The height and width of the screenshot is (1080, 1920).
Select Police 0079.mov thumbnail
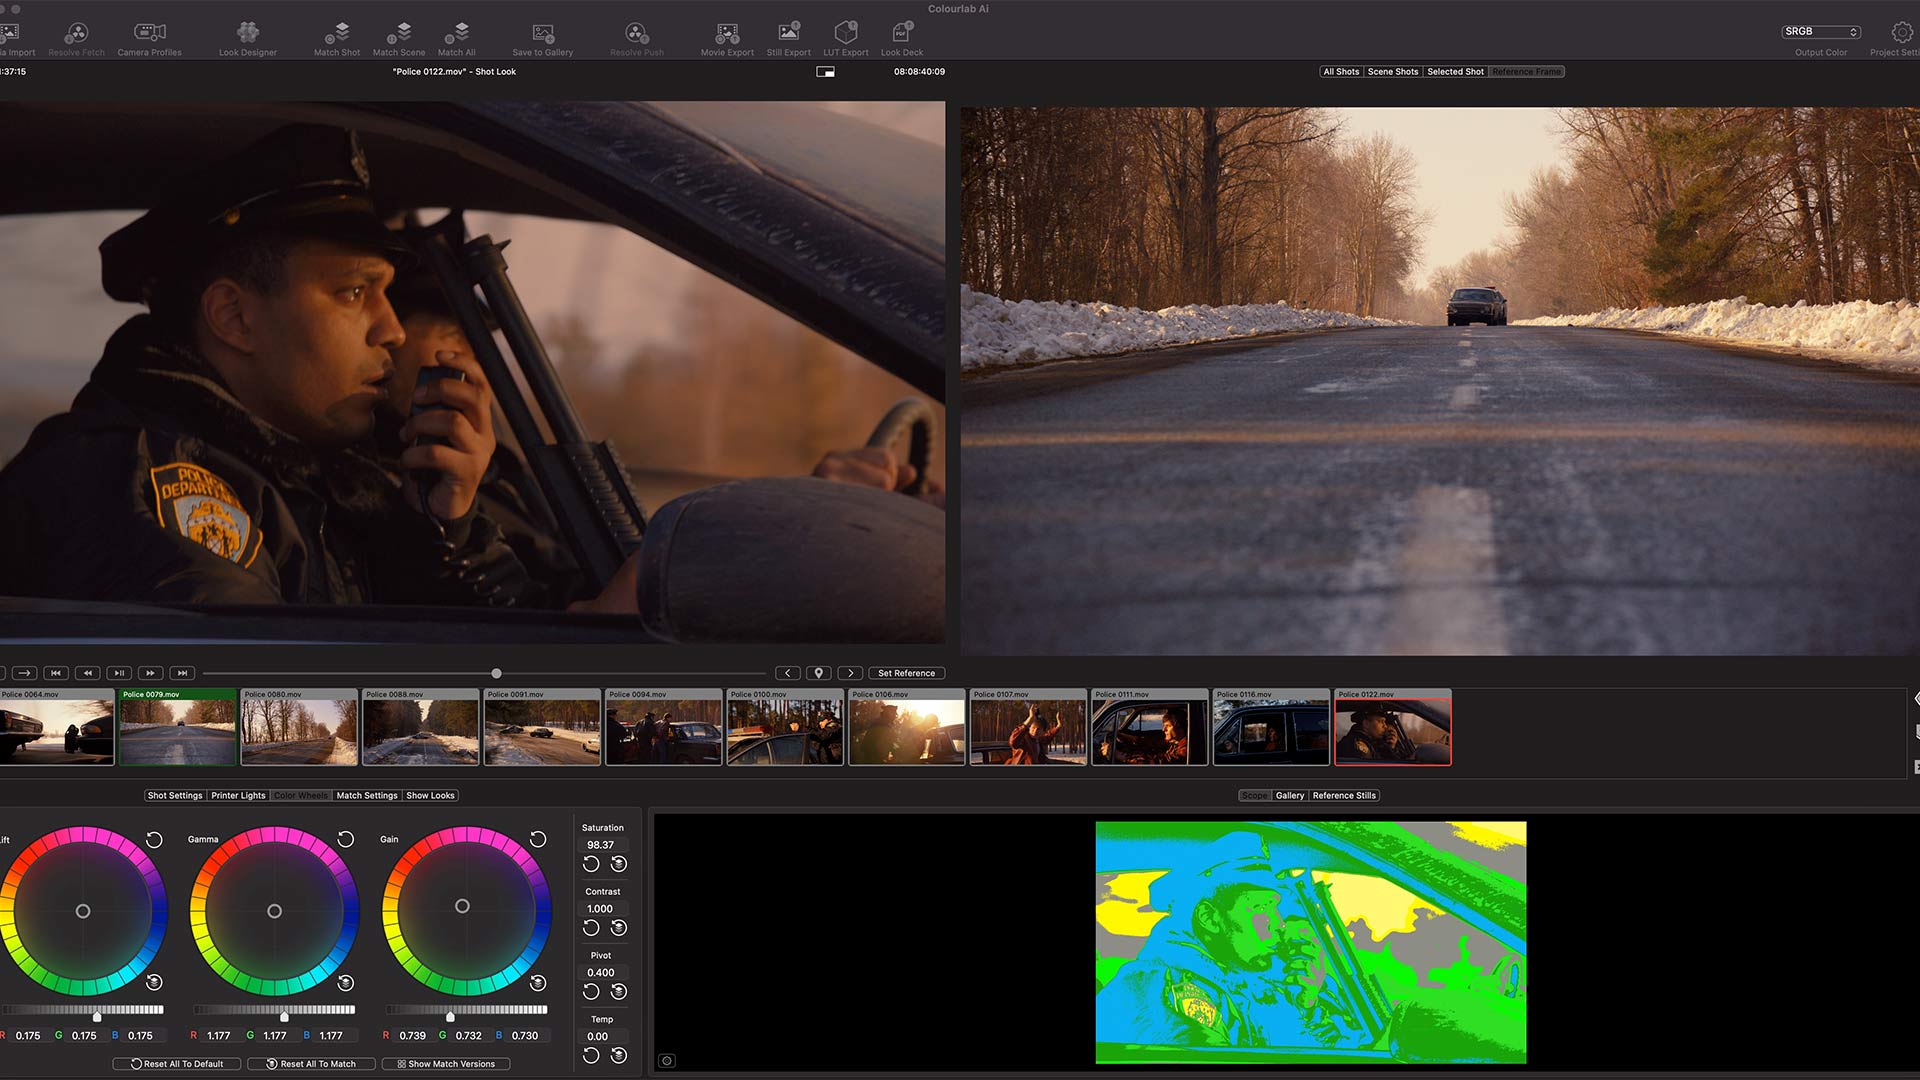178,727
